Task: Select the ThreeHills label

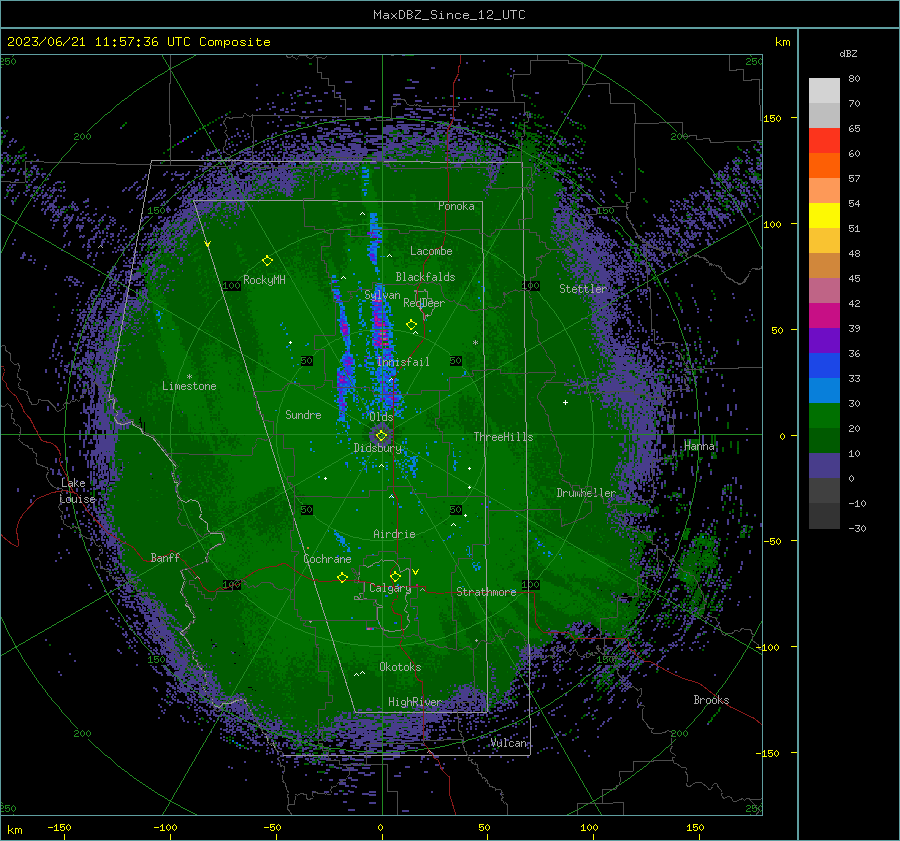Action: (503, 437)
